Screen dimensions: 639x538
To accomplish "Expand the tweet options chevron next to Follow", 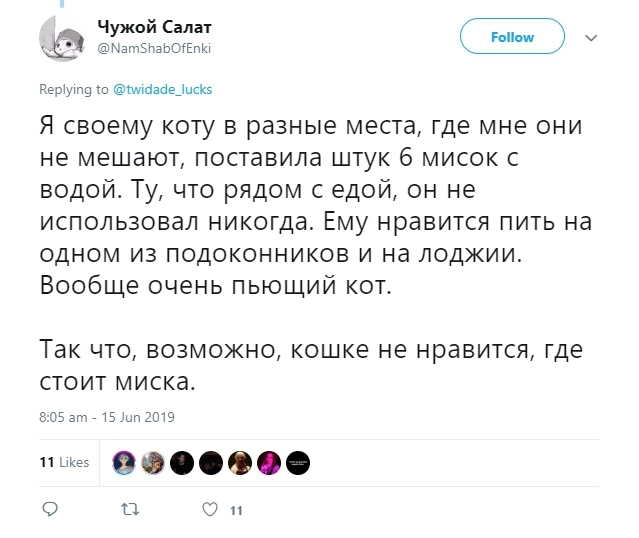I will (x=590, y=38).
